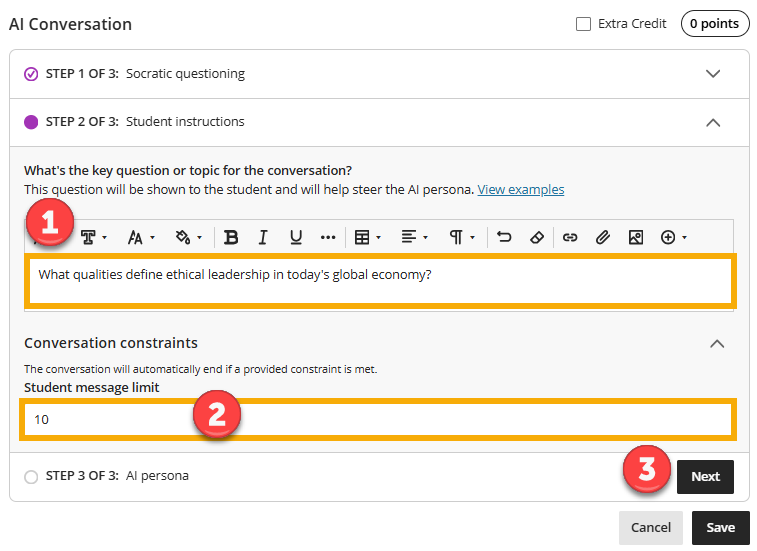
Task: Click the undo arrow icon
Action: [x=504, y=237]
